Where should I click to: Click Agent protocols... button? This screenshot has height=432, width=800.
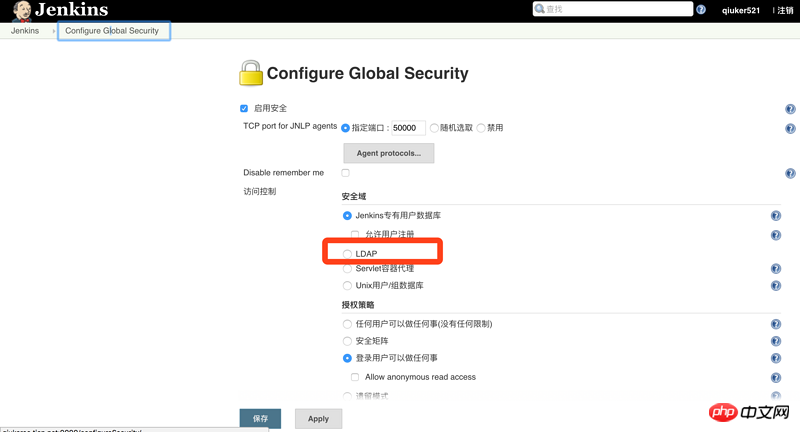(x=389, y=153)
